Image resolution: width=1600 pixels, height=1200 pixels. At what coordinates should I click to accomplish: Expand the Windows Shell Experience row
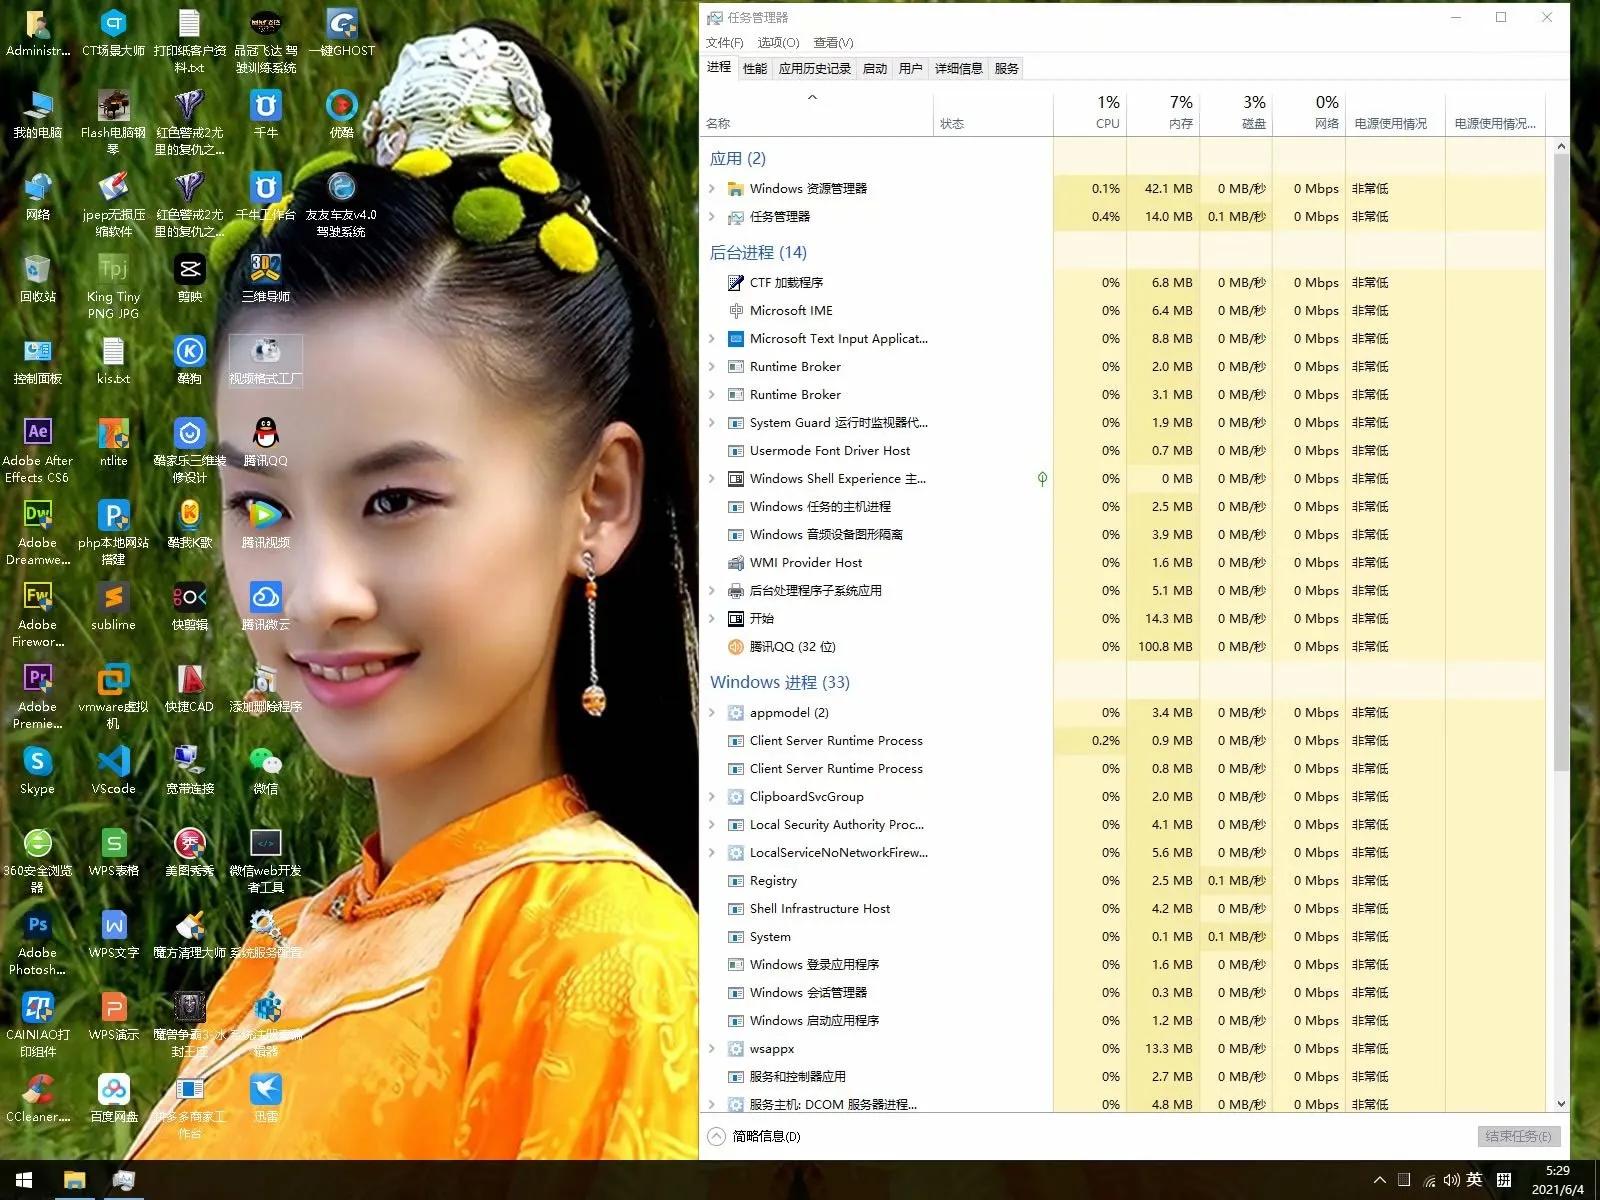(x=712, y=478)
